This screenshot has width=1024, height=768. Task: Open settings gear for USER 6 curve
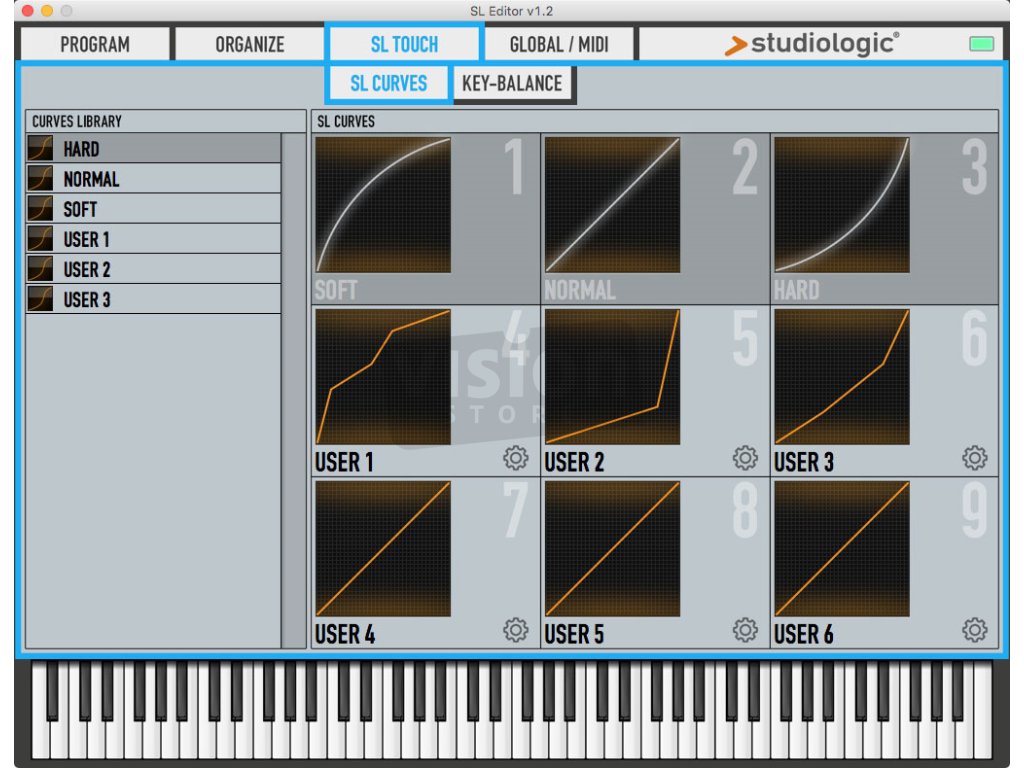(974, 630)
